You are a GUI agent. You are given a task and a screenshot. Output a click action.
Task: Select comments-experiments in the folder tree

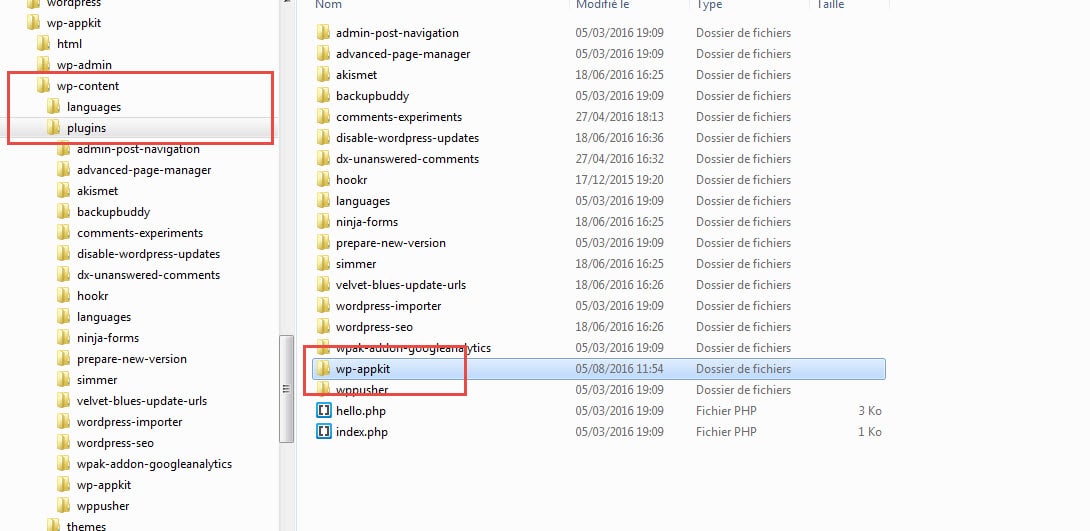[x=140, y=233]
